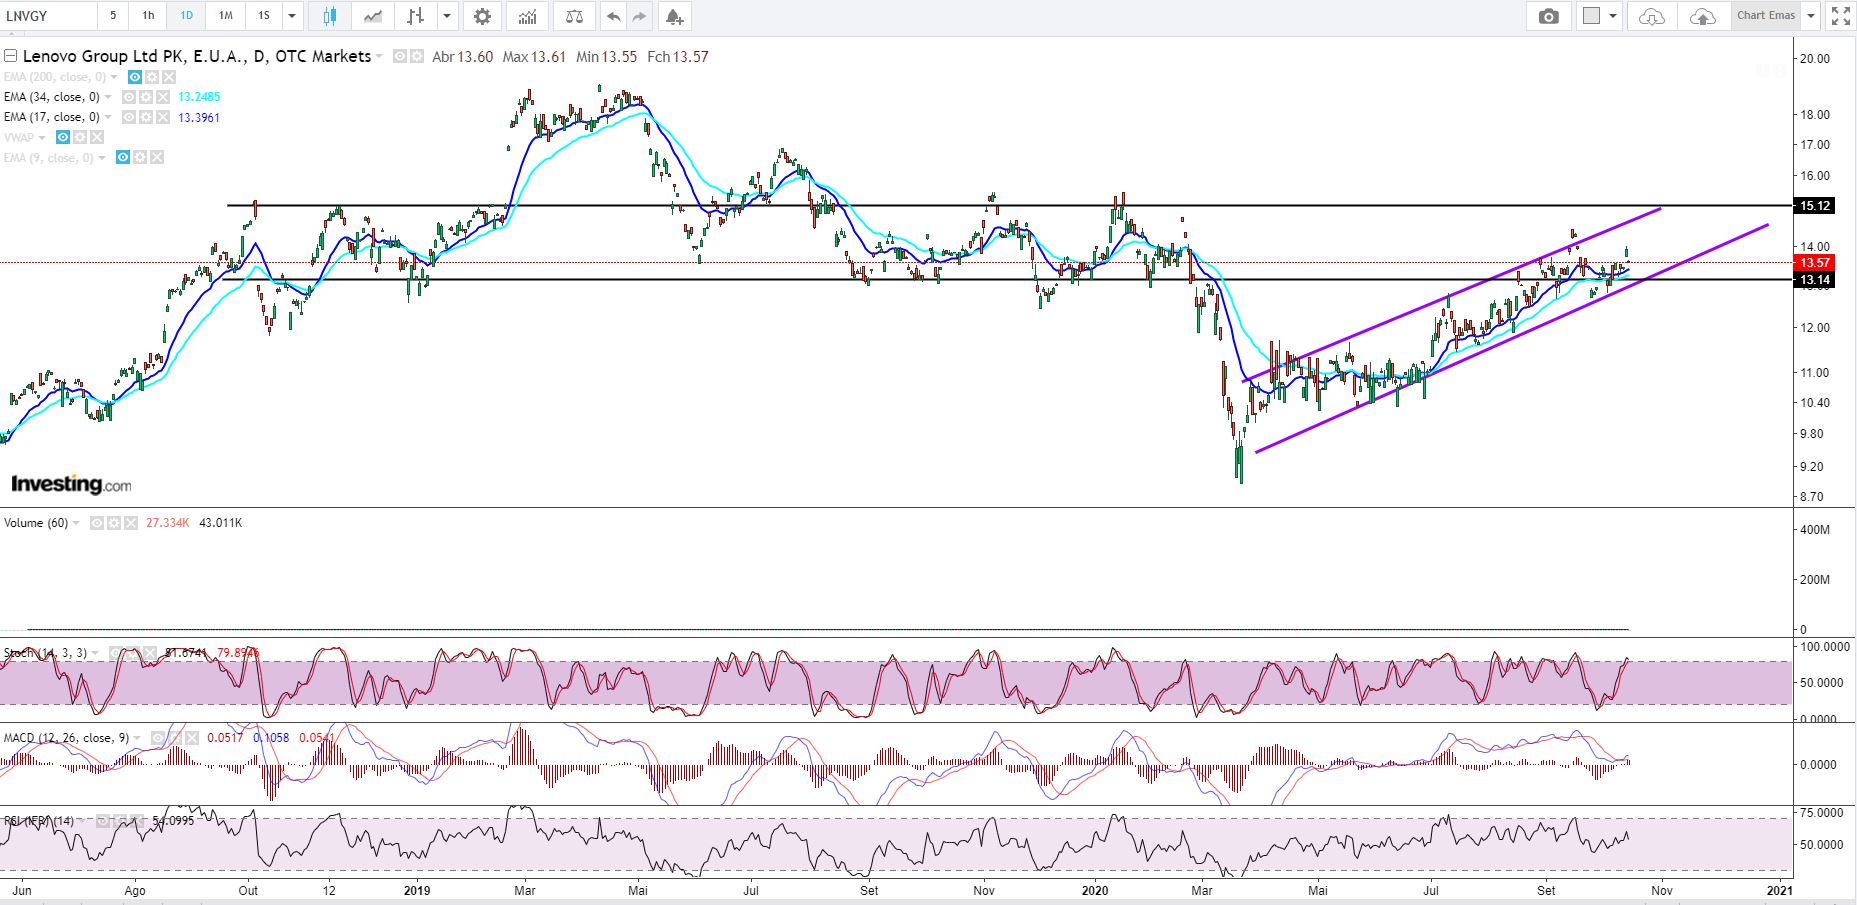1857x905 pixels.
Task: Select the 1D interval
Action: pyautogui.click(x=187, y=16)
